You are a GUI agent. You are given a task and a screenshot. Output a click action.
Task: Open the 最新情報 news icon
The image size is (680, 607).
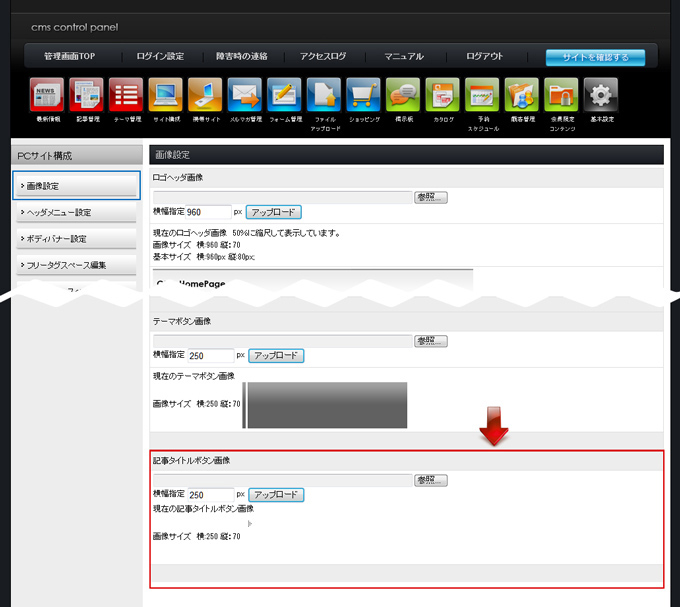point(48,95)
